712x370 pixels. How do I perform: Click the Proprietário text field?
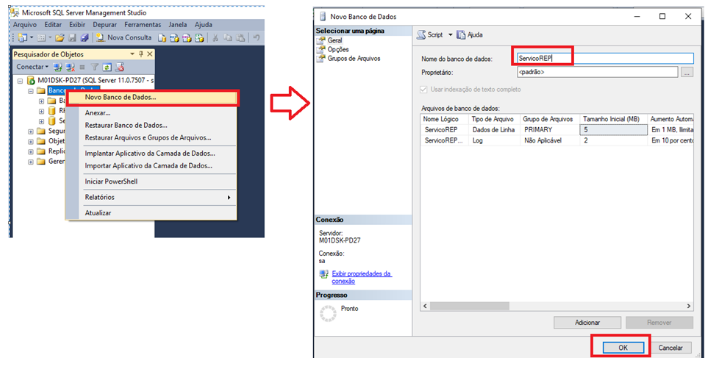coord(597,72)
